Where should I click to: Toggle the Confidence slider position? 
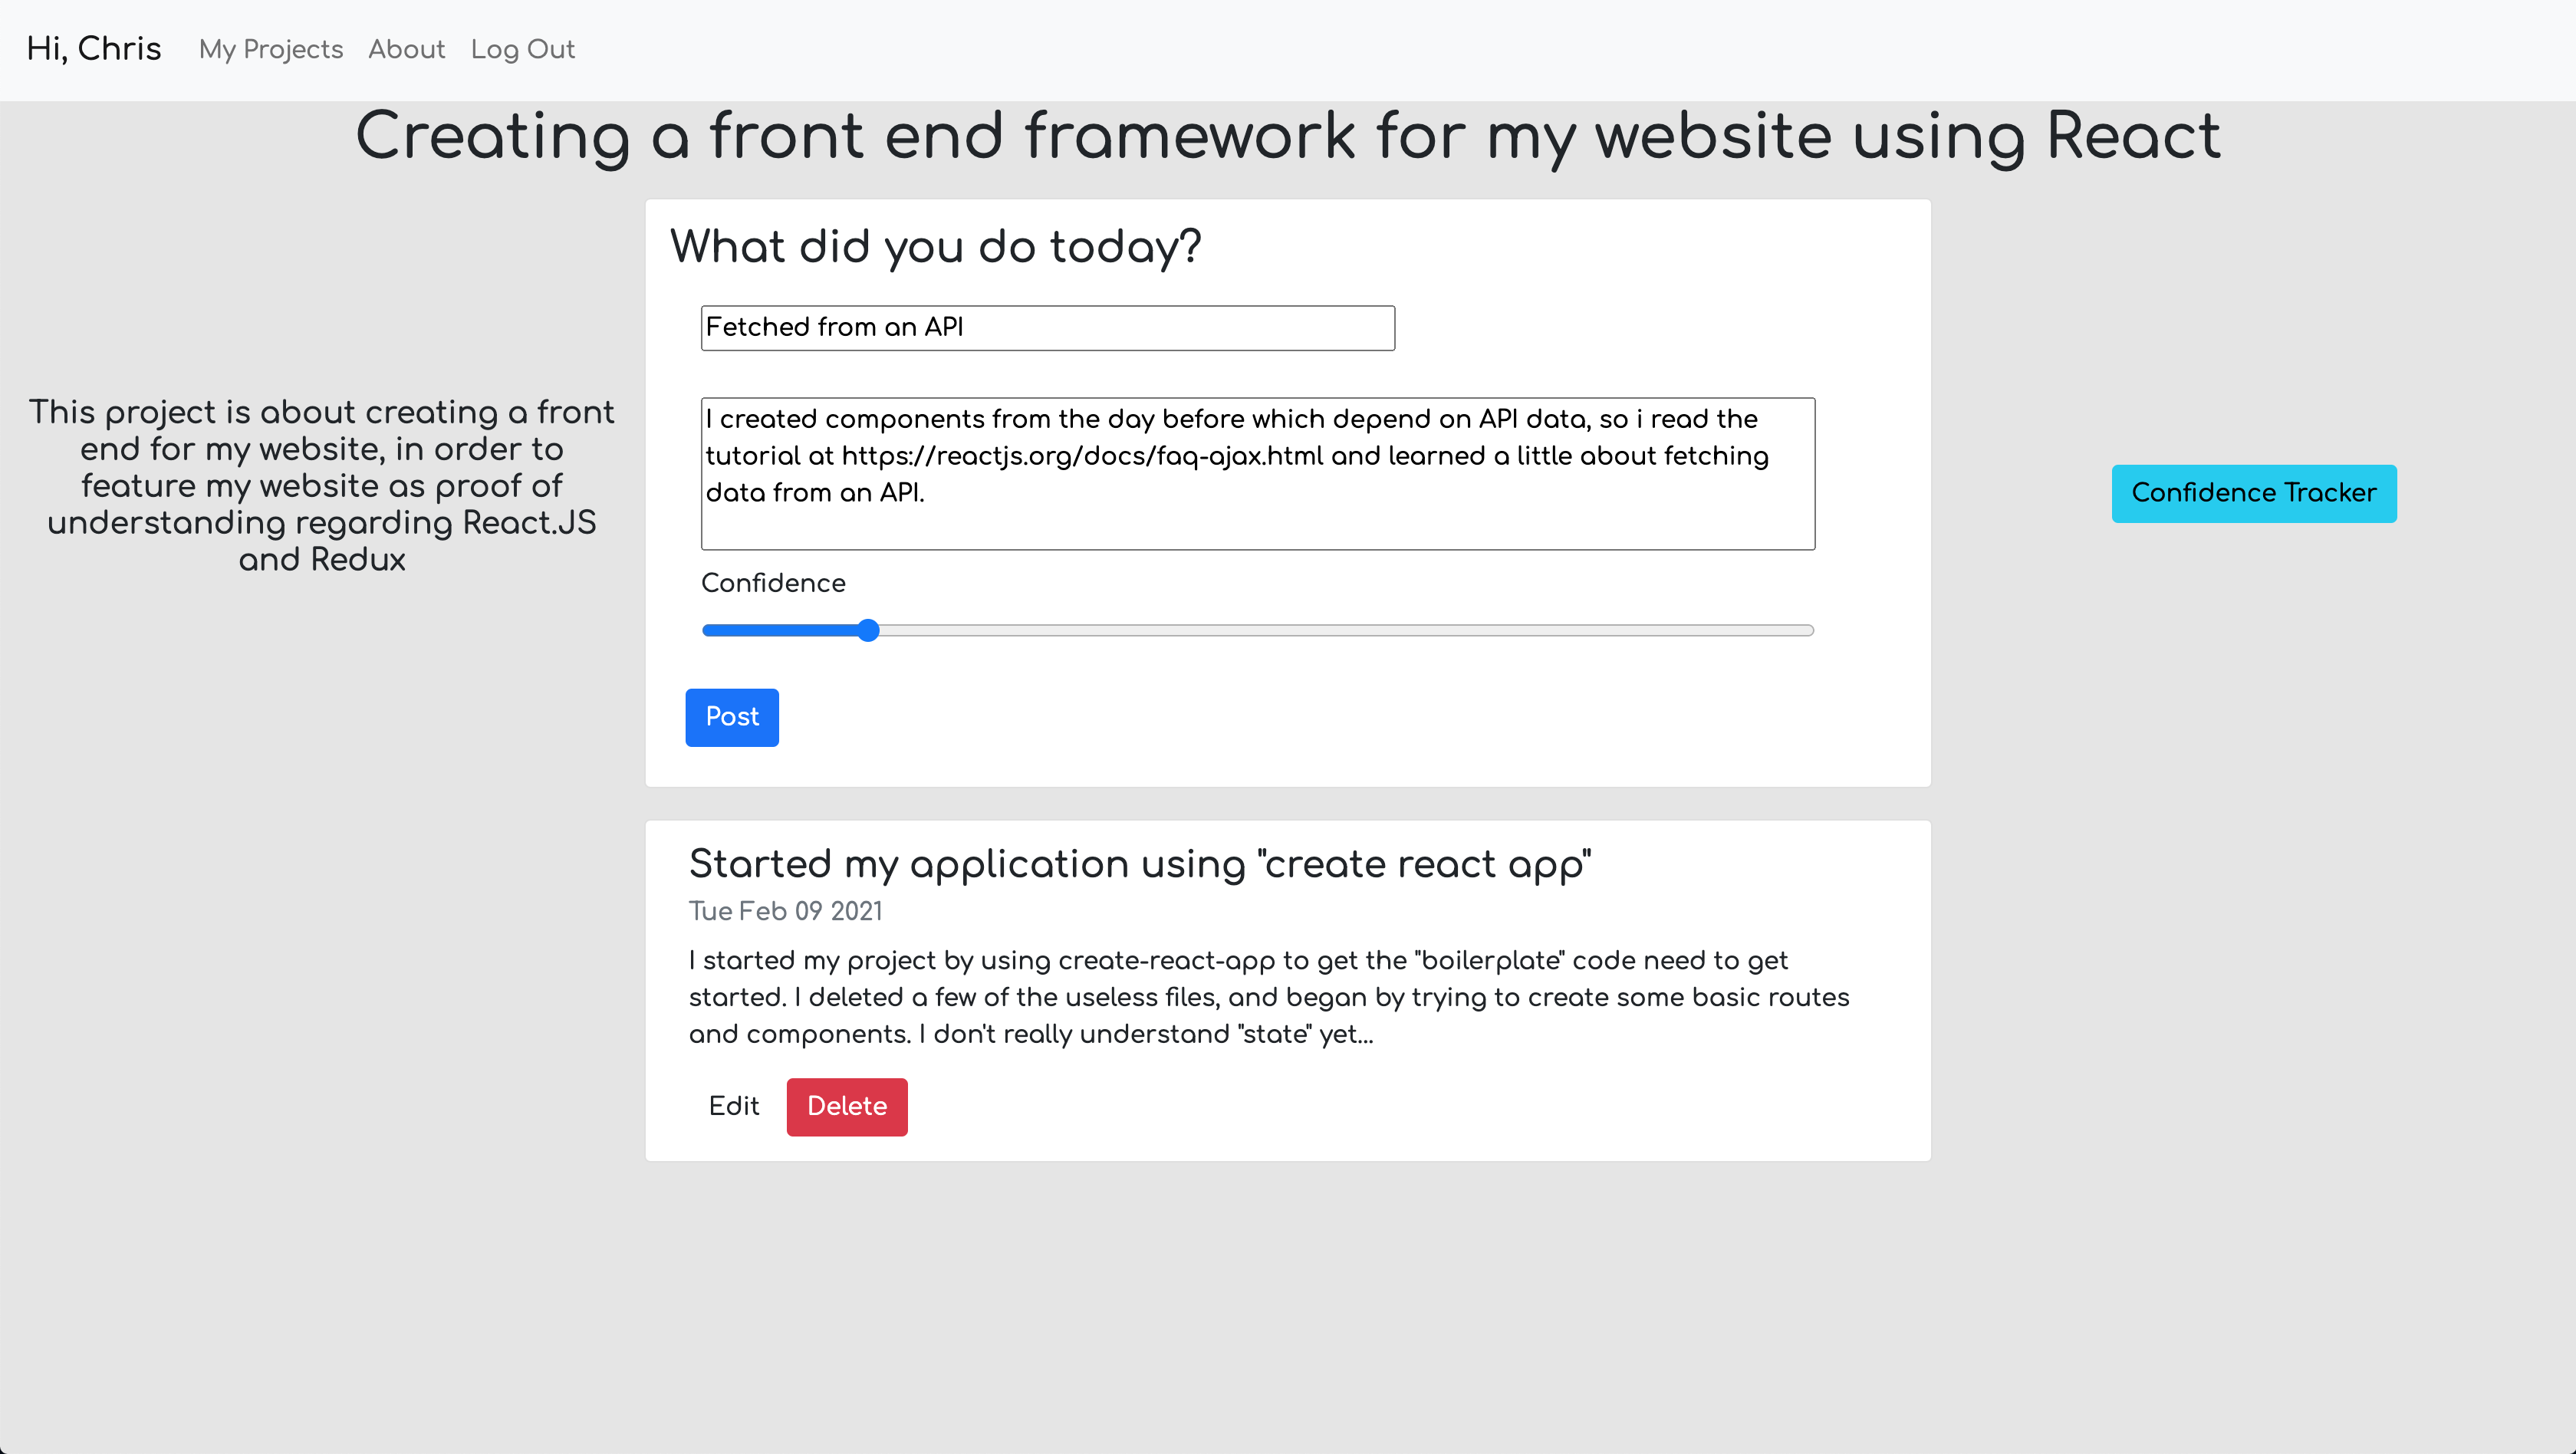(865, 630)
